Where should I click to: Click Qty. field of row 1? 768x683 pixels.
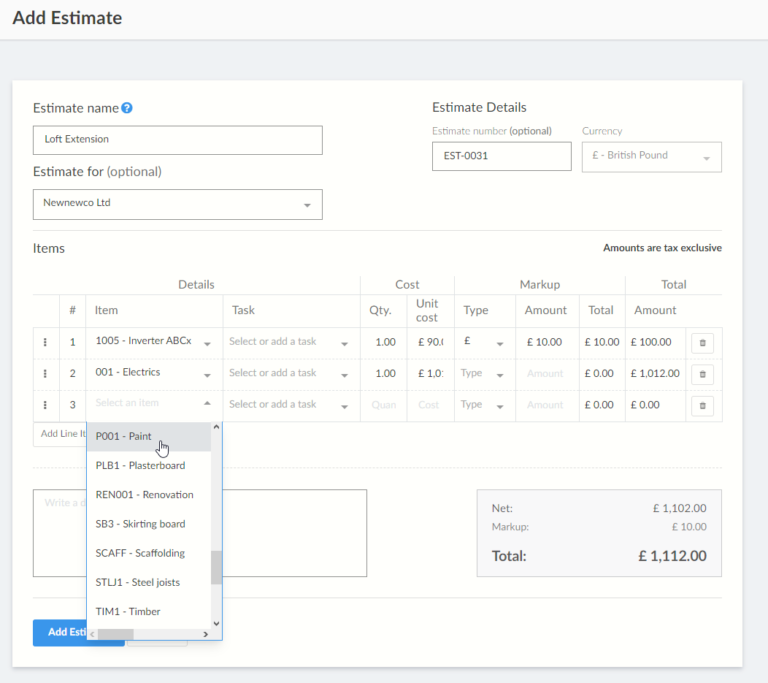coord(384,342)
